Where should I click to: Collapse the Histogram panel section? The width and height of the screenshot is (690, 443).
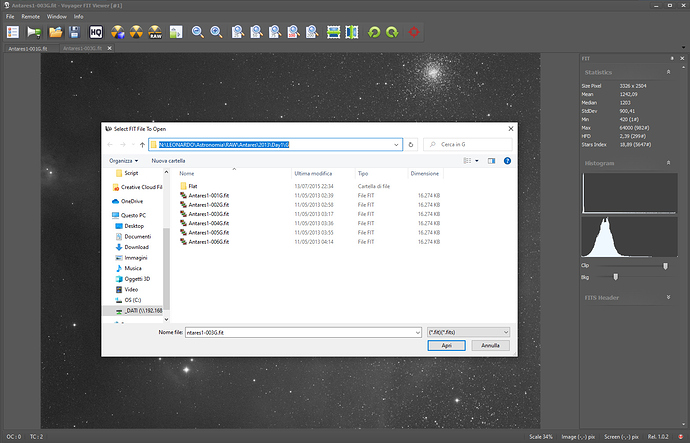pyautogui.click(x=668, y=163)
